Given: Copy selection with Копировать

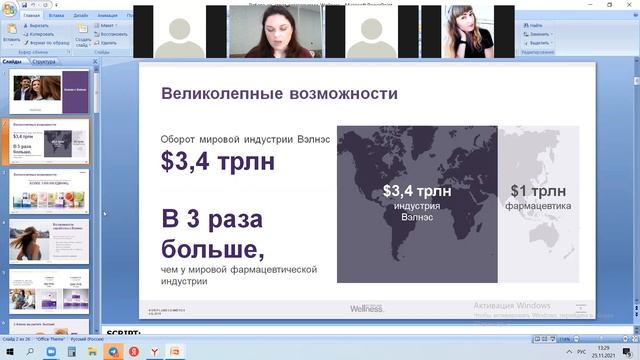Looking at the screenshot, I should (x=39, y=34).
